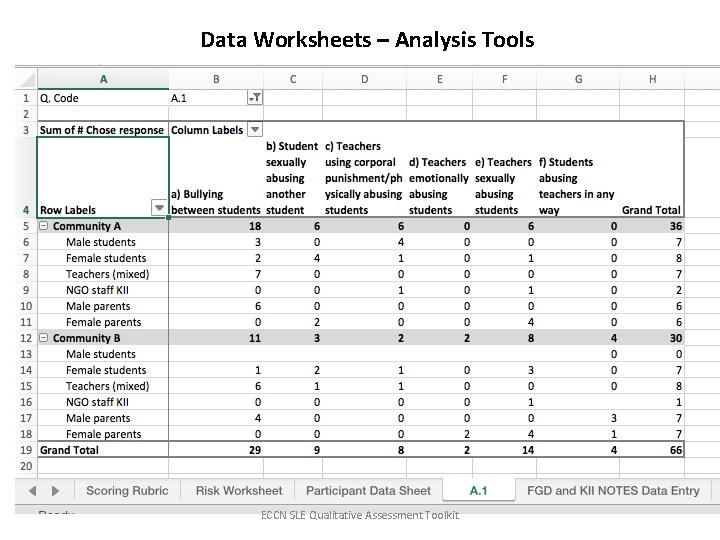
Task: Click 'Female parents' in row 18
Action: coord(104,435)
